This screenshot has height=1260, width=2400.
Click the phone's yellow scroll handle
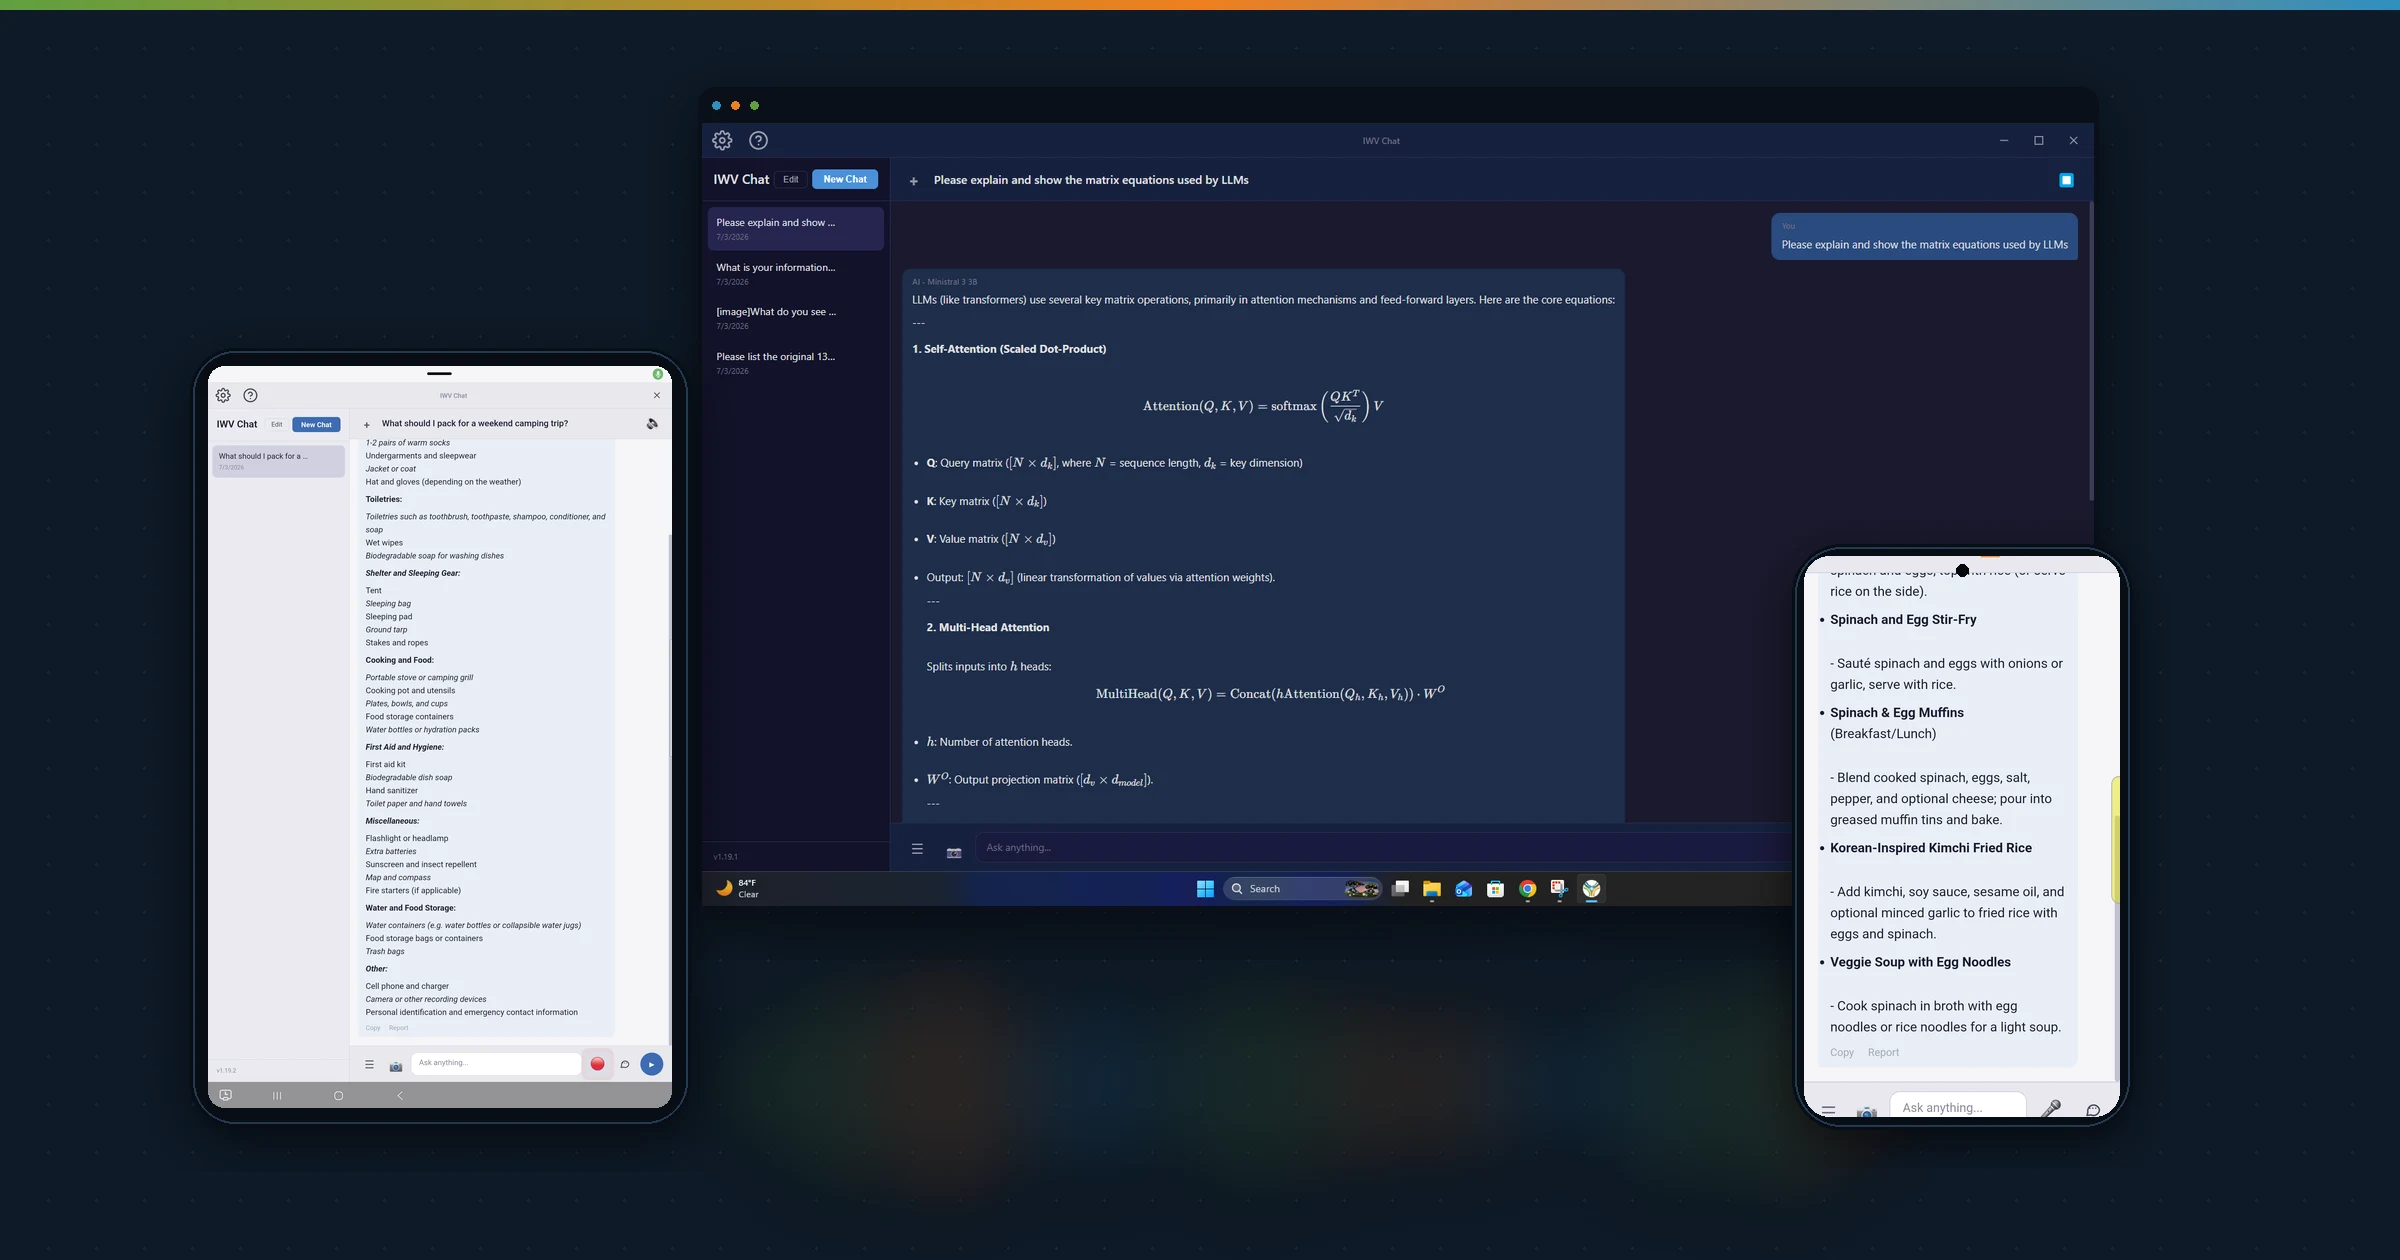(x=2115, y=840)
